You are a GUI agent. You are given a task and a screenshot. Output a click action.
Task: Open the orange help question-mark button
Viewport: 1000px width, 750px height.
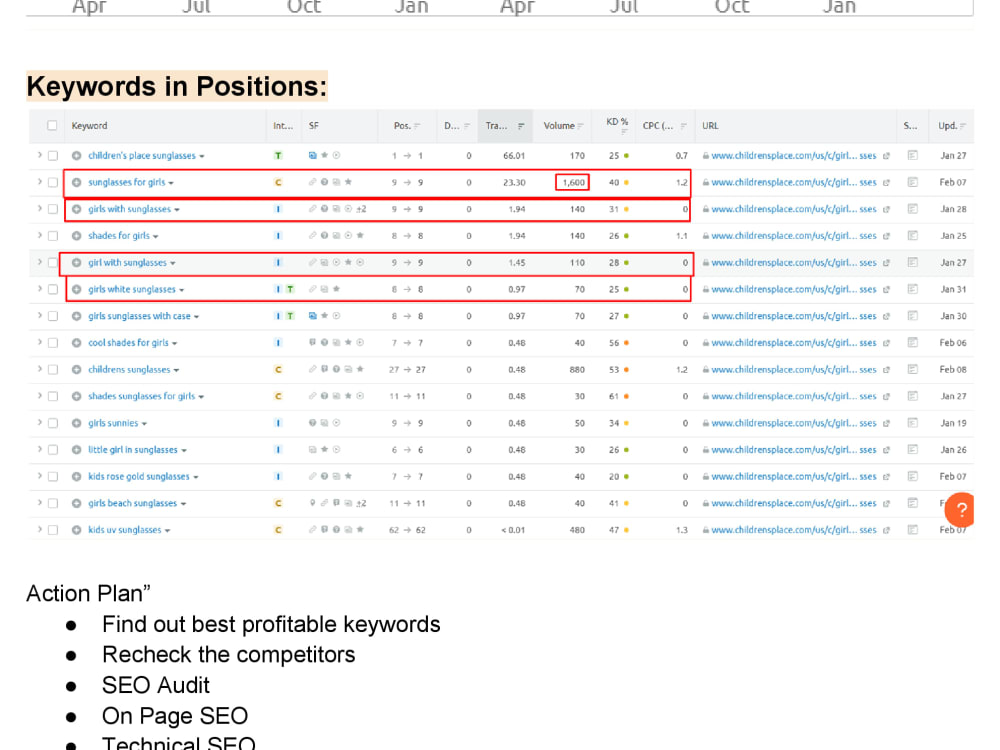click(961, 510)
